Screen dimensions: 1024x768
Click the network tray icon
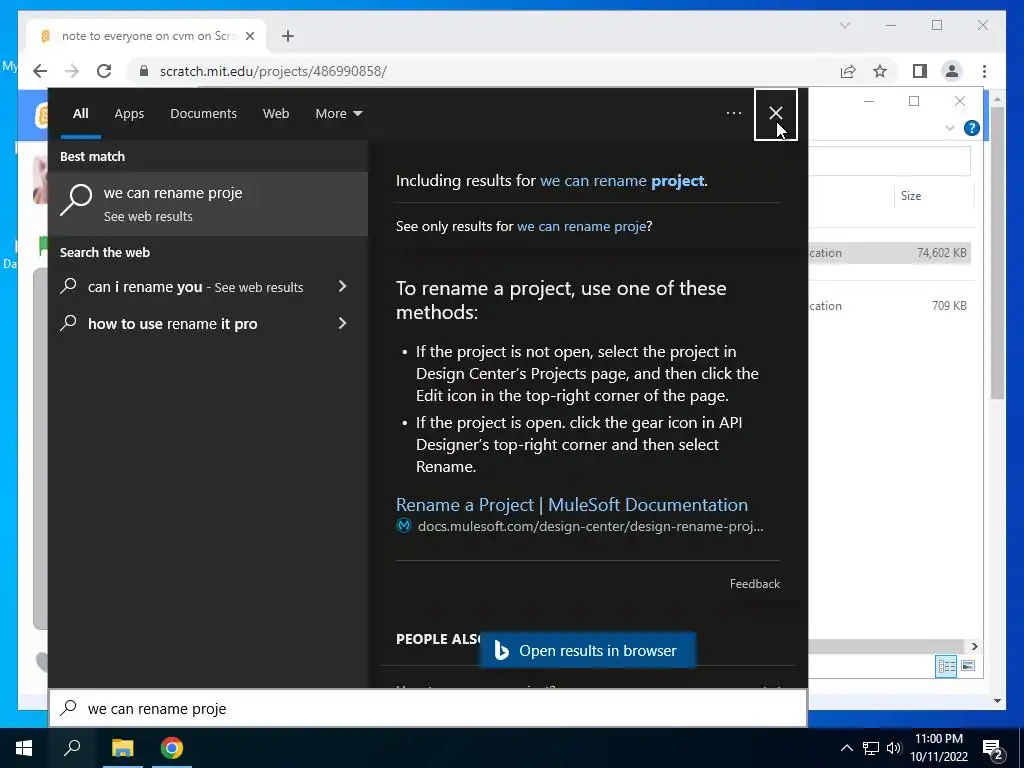tap(871, 748)
